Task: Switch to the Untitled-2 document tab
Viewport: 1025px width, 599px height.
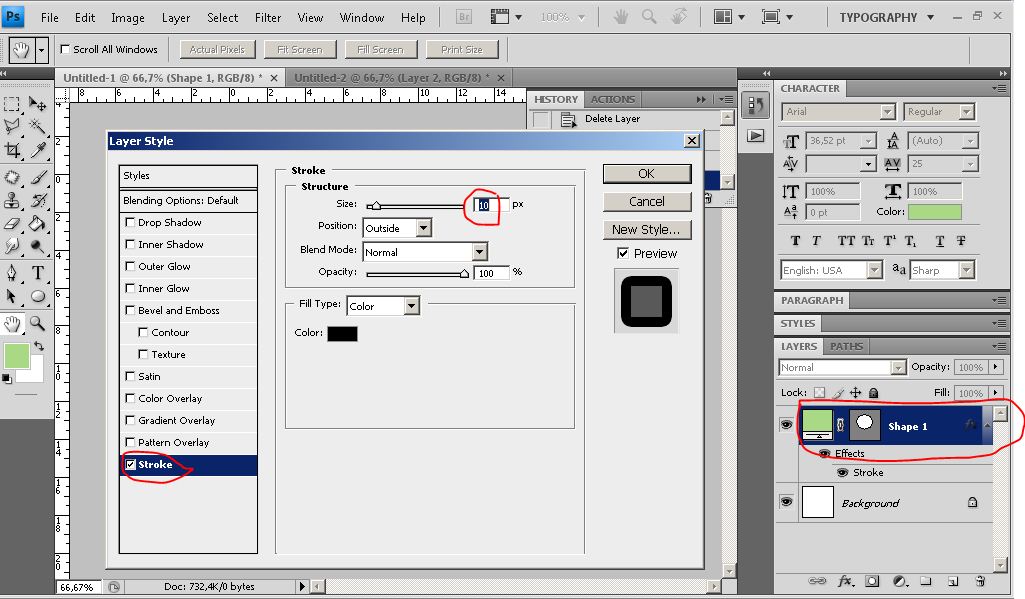Action: [391, 78]
